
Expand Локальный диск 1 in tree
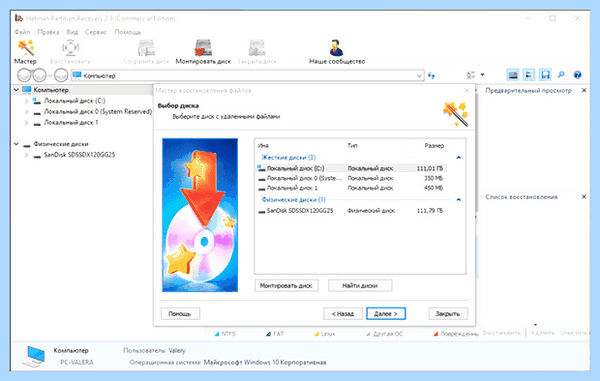(x=26, y=123)
